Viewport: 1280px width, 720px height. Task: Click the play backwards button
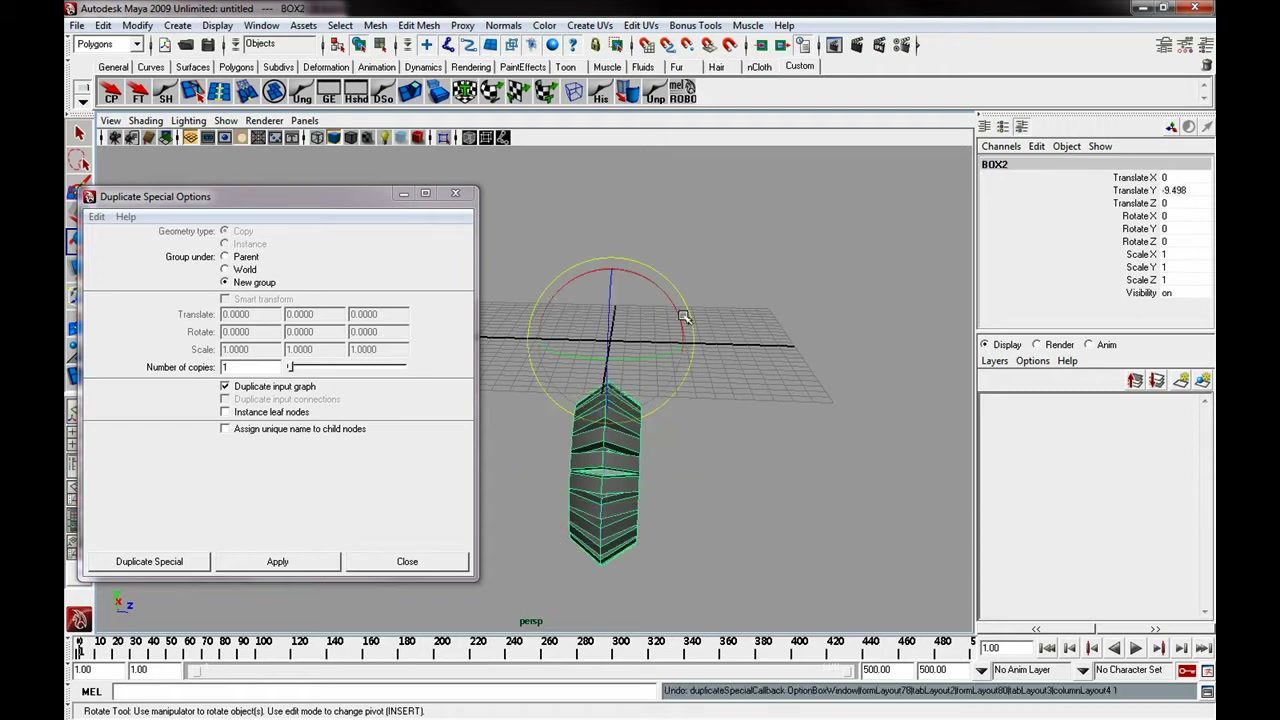coord(1114,649)
